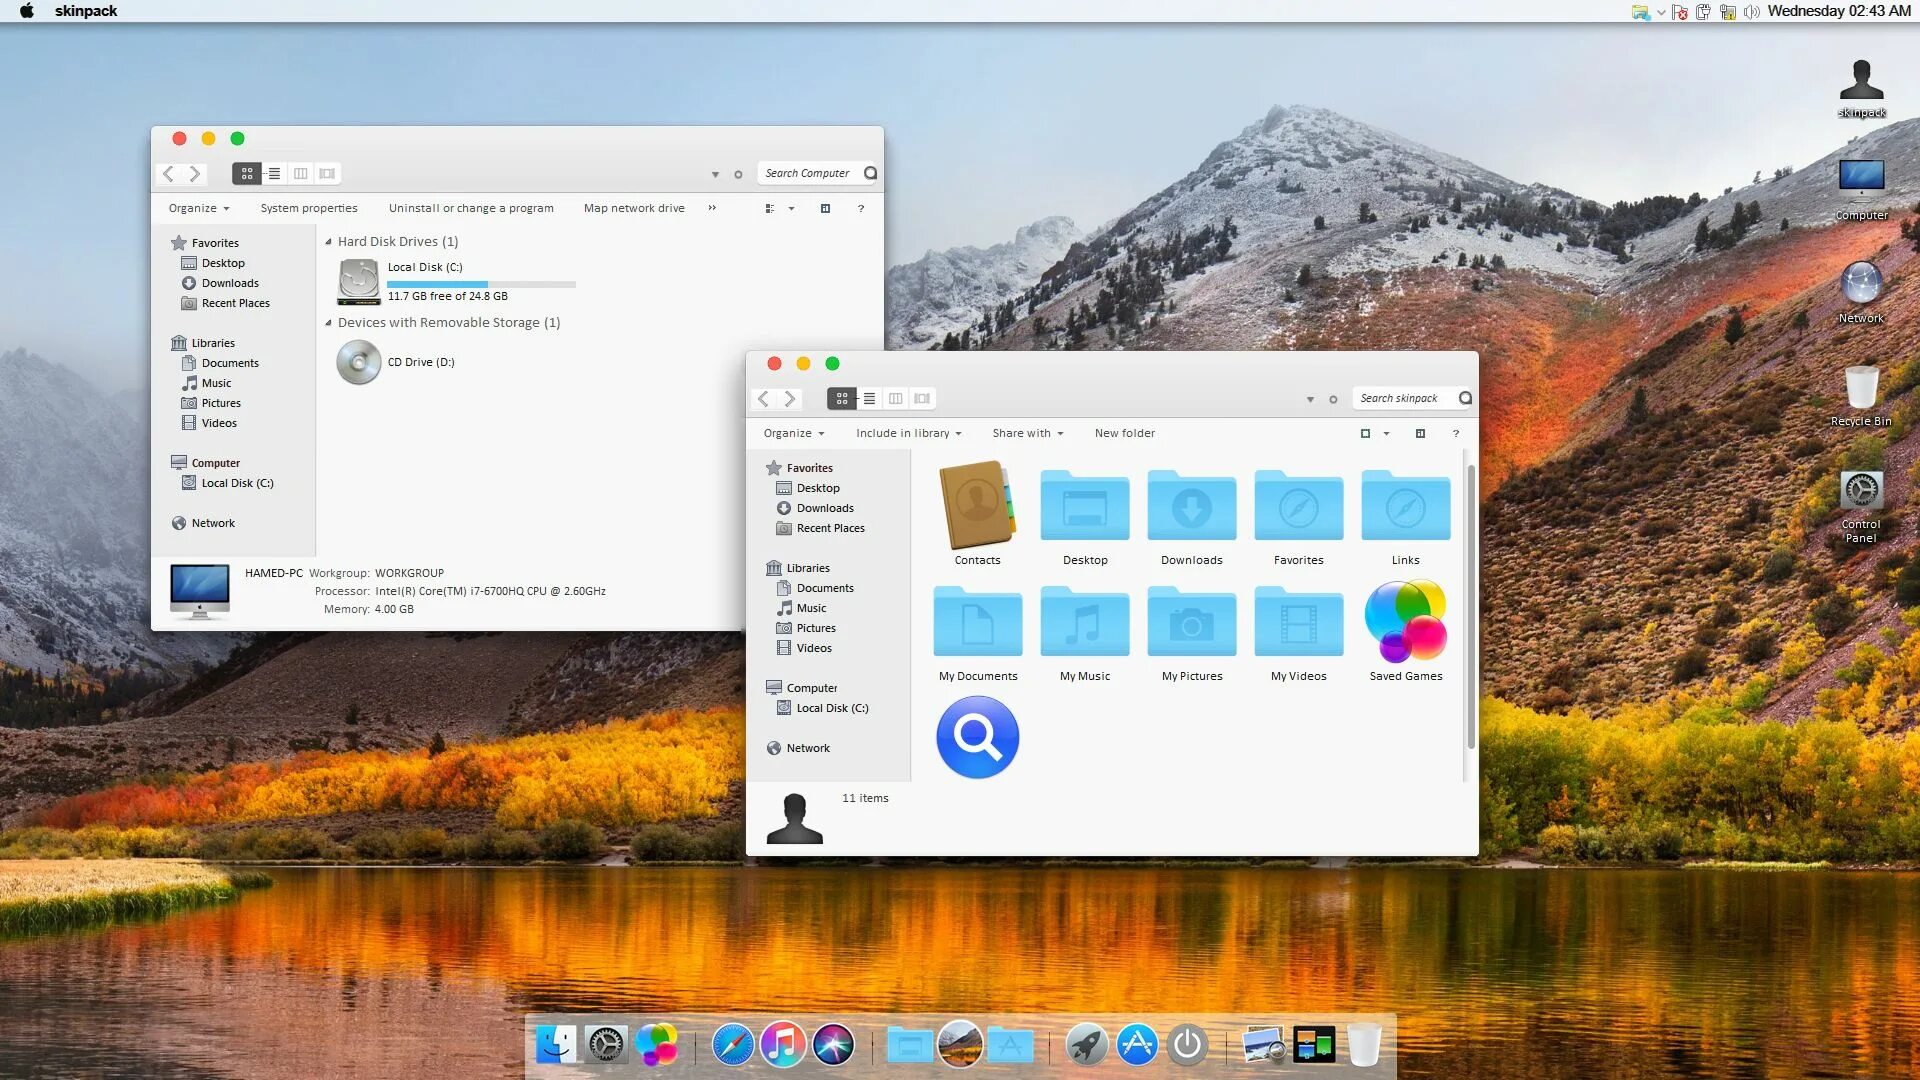
Task: Toggle the preview pane in the skinpack window
Action: (1420, 433)
